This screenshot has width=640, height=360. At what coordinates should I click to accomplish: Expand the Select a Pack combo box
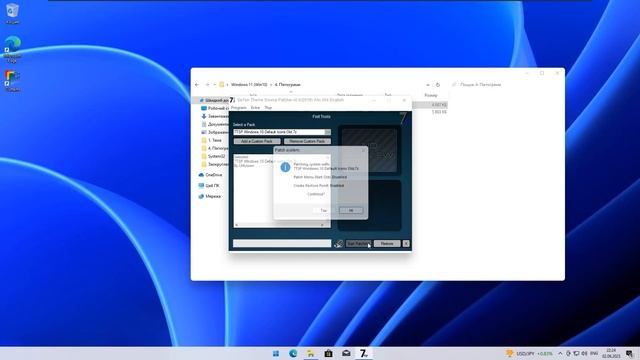pyautogui.click(x=328, y=132)
